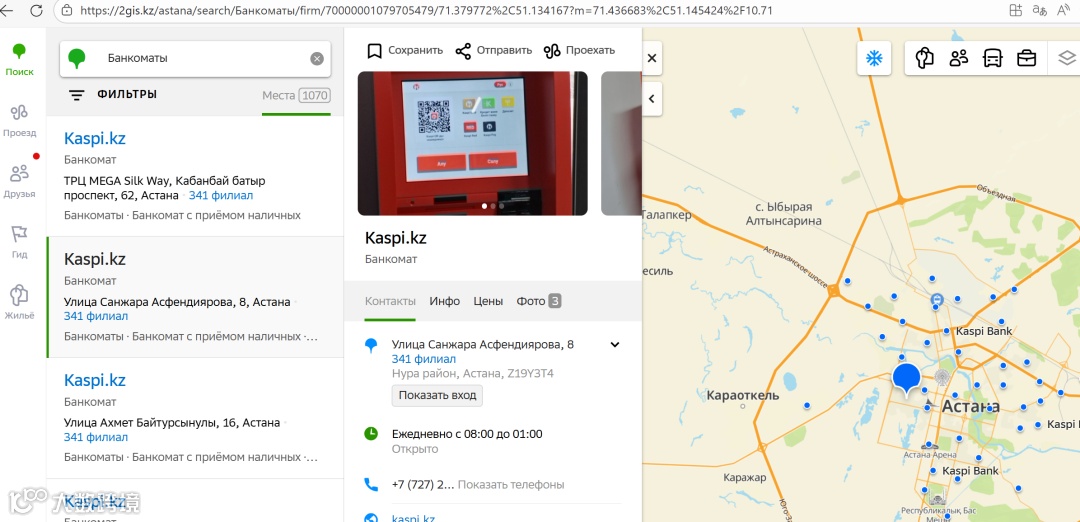Open Kaspi.kz at ТРЦ MEGA Silk Way

[94, 138]
